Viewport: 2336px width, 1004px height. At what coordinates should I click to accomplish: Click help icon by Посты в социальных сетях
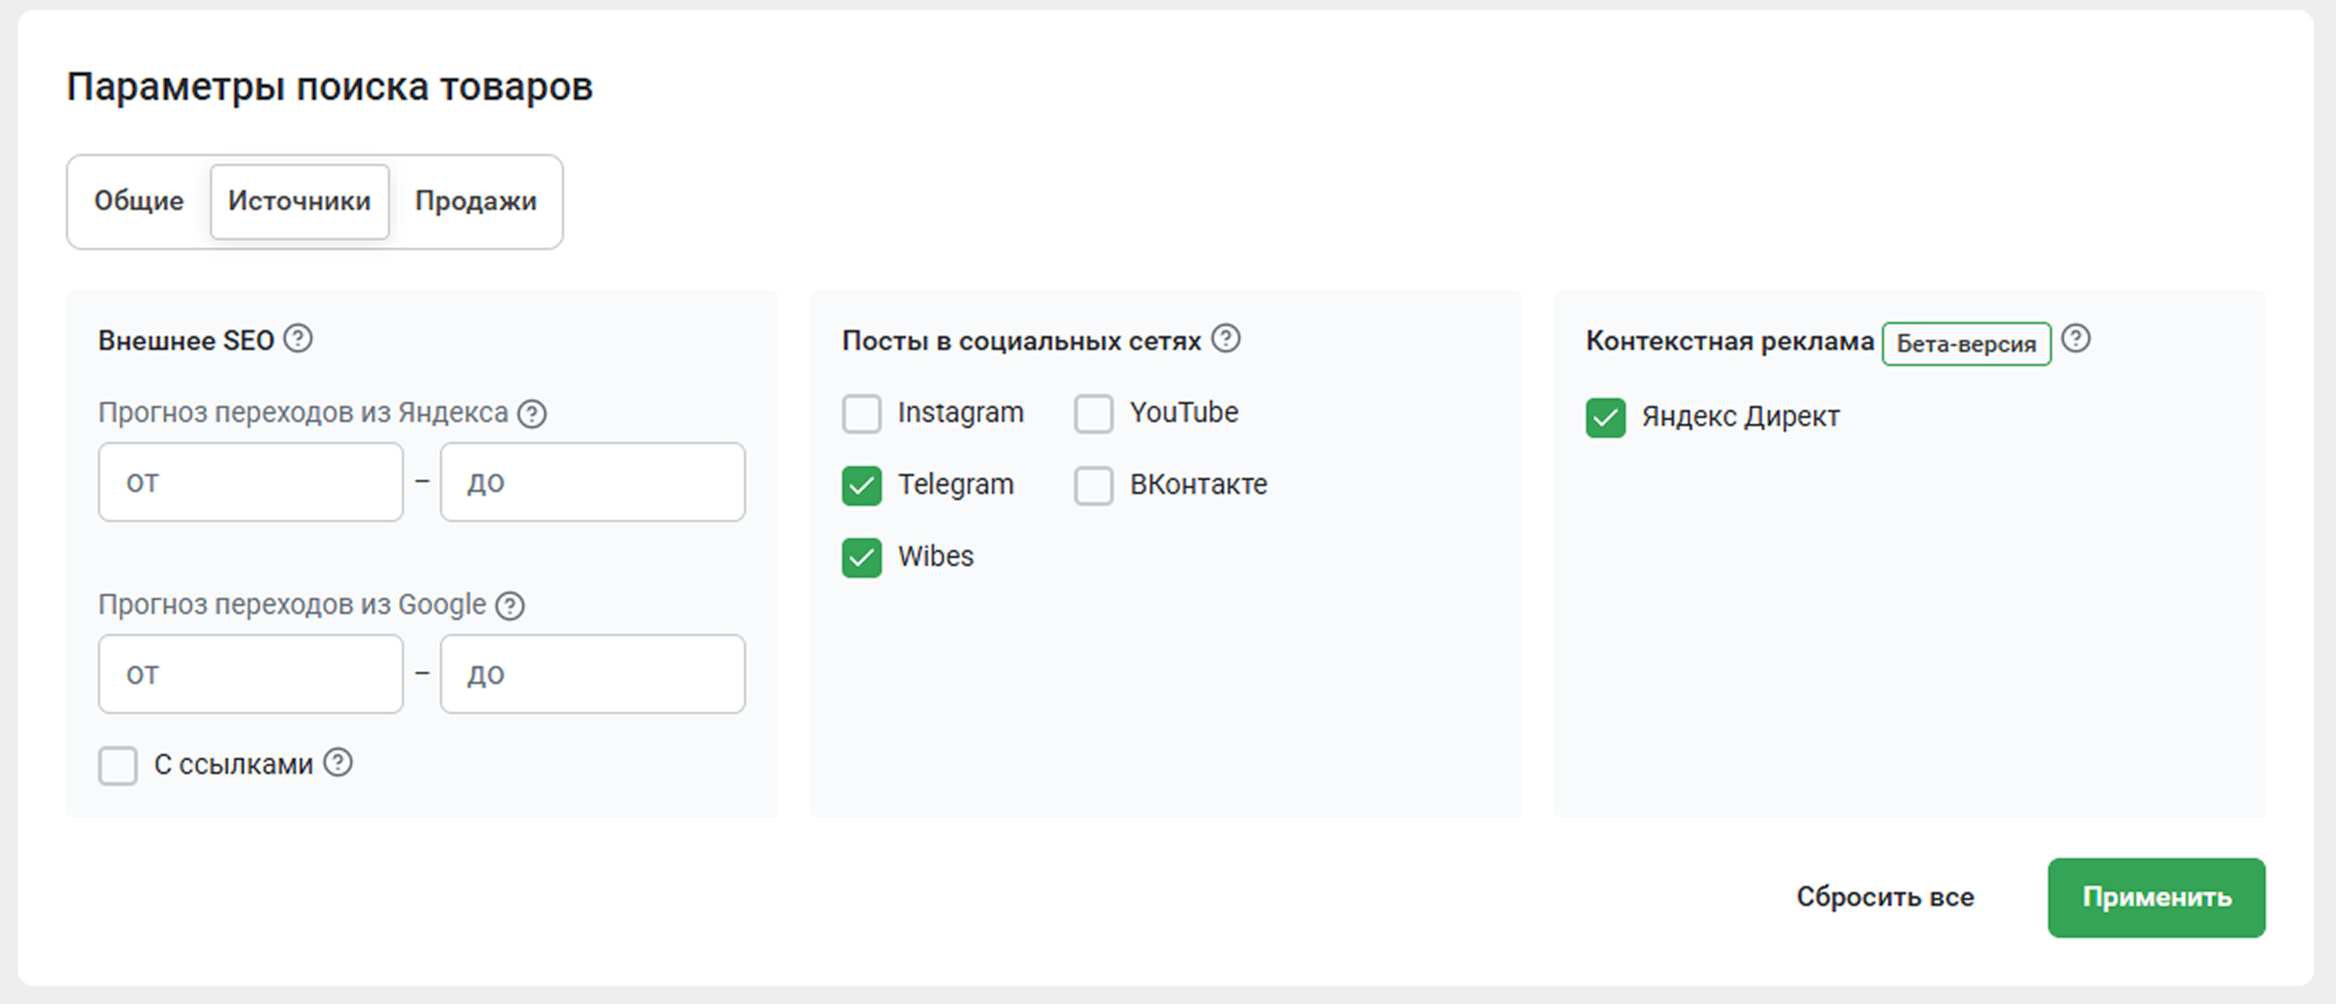(1226, 339)
